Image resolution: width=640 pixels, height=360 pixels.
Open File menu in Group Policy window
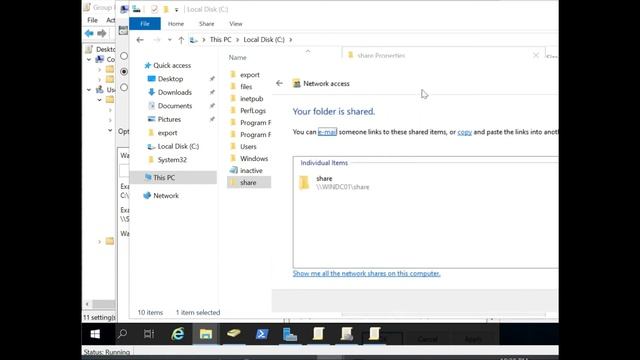pyautogui.click(x=92, y=20)
